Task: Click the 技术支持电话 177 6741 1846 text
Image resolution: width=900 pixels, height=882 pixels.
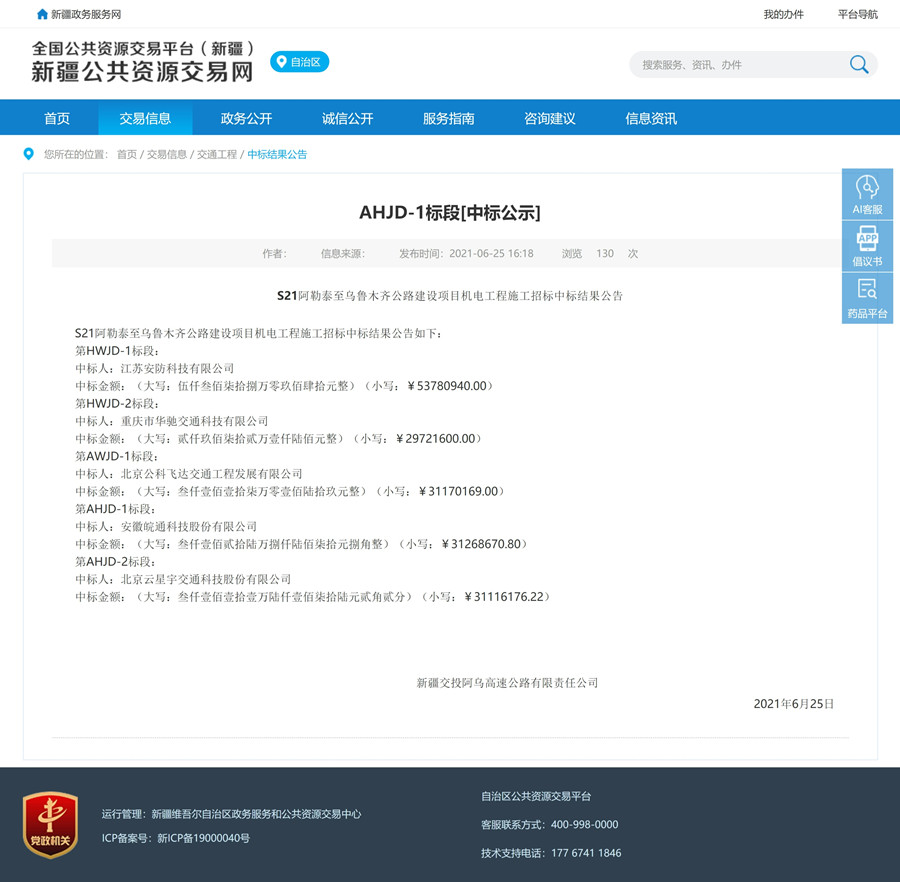Action: 551,853
